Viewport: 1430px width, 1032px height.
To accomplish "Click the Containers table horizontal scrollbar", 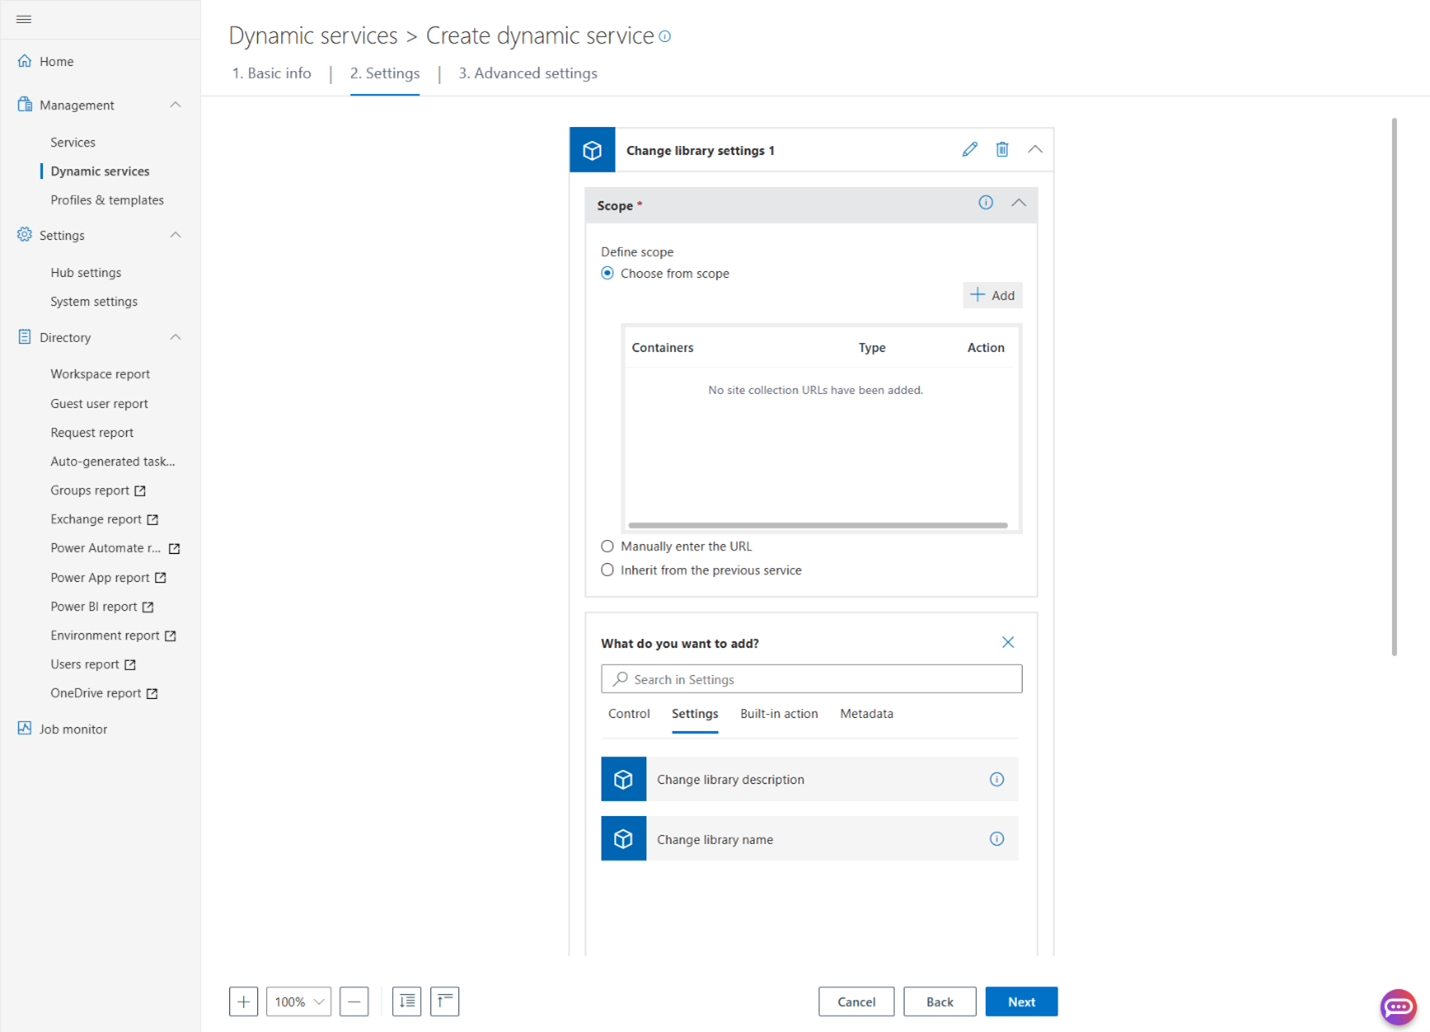I will [818, 525].
